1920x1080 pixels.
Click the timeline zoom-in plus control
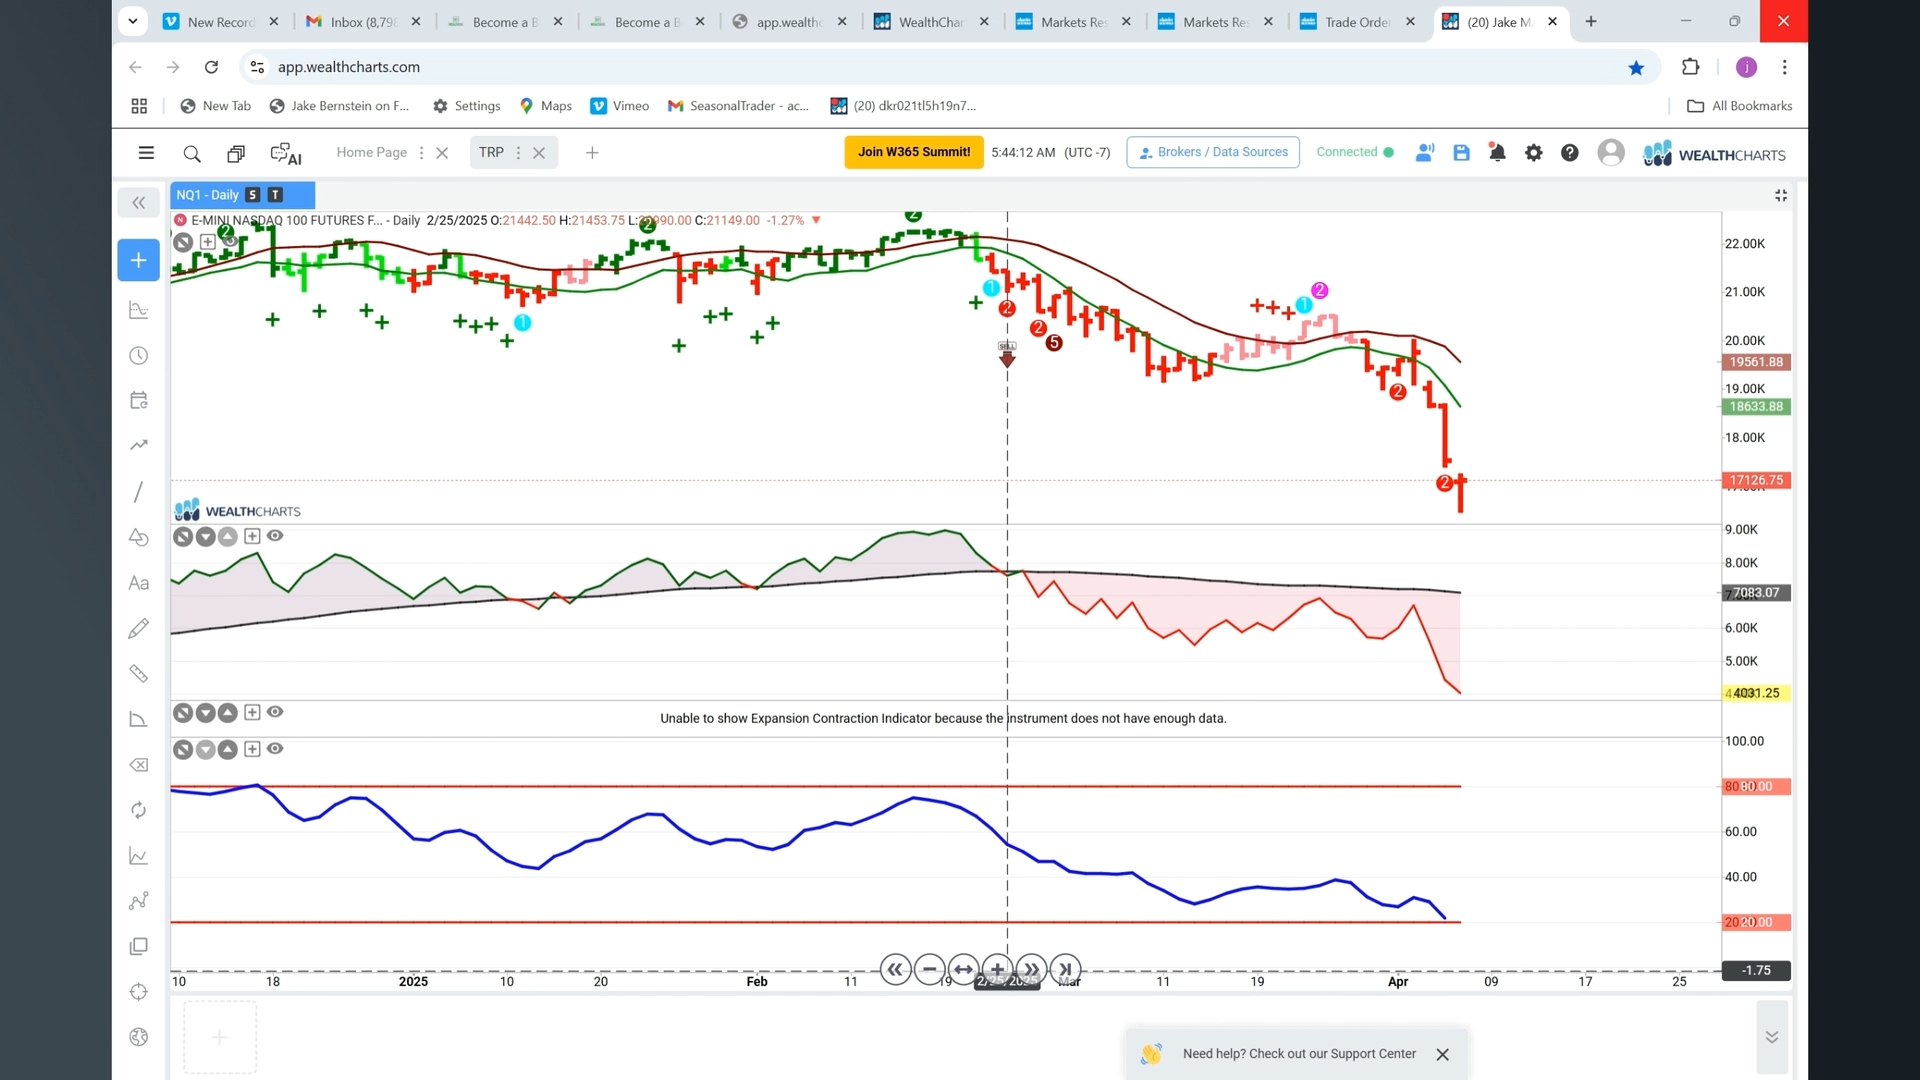click(x=997, y=969)
